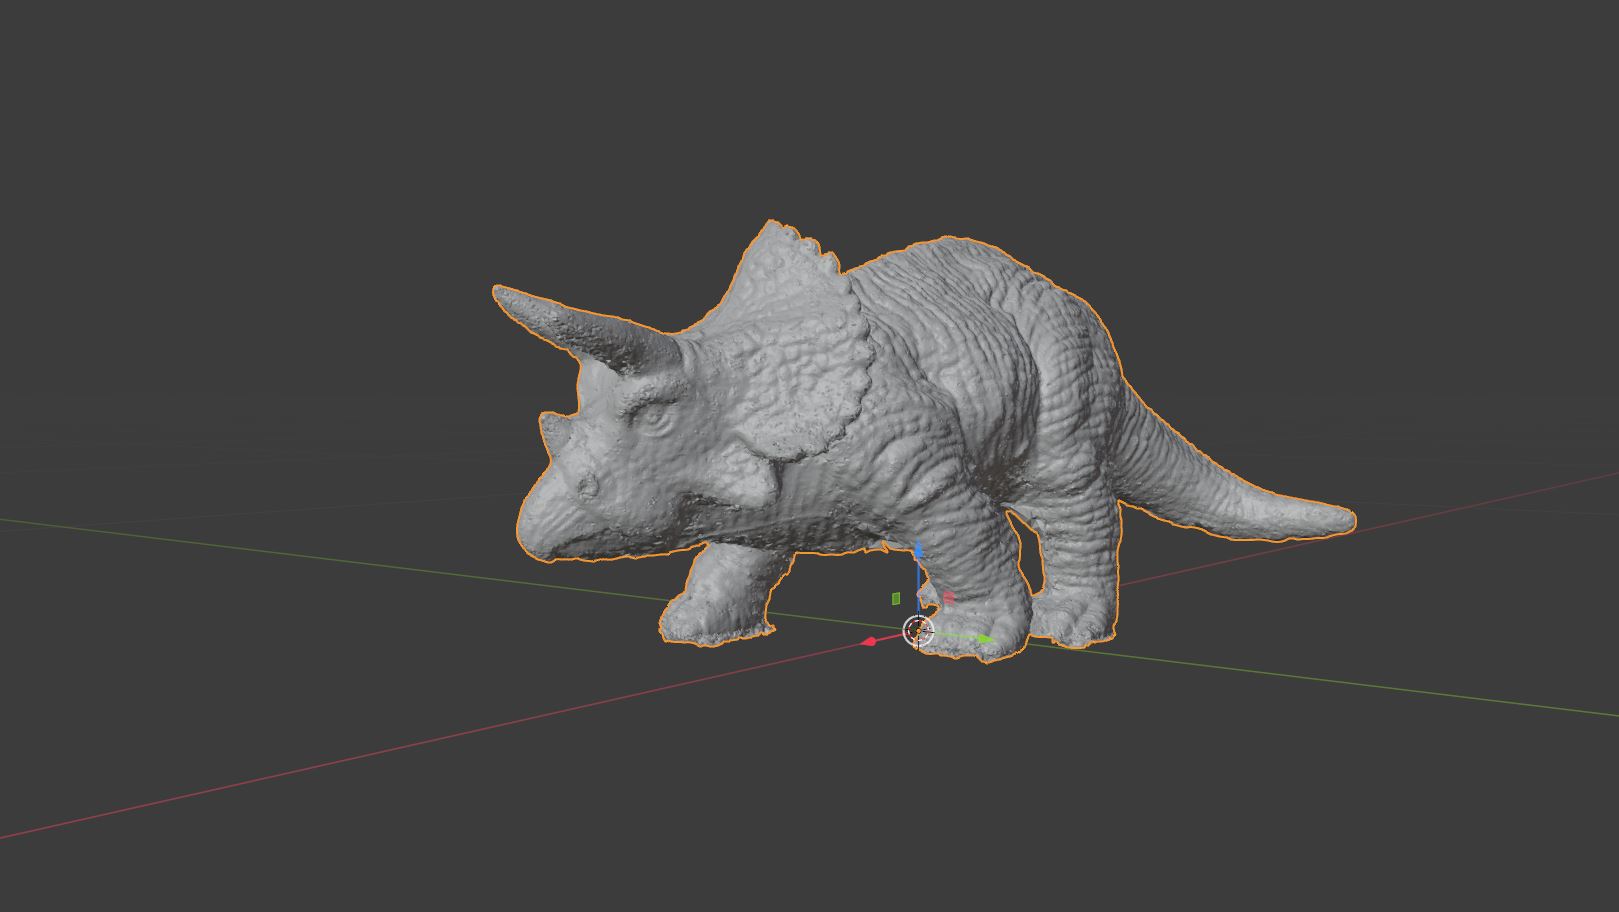Click the tip of the long brow horn
Image resolution: width=1619 pixels, height=912 pixels.
[x=501, y=294]
